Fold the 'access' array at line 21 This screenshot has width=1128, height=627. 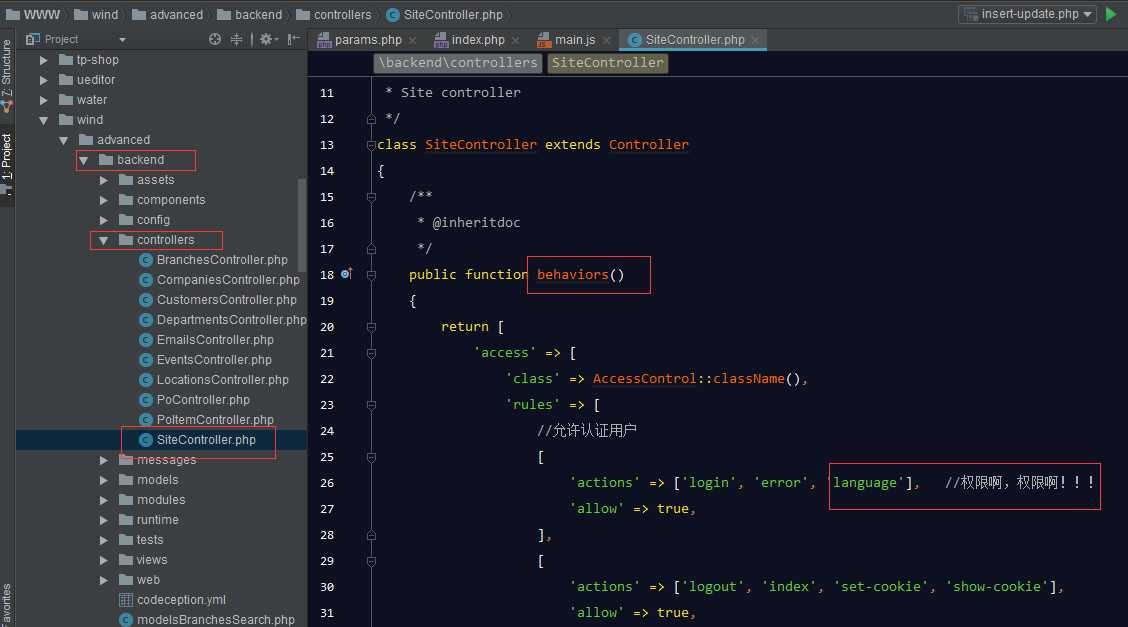pos(371,353)
